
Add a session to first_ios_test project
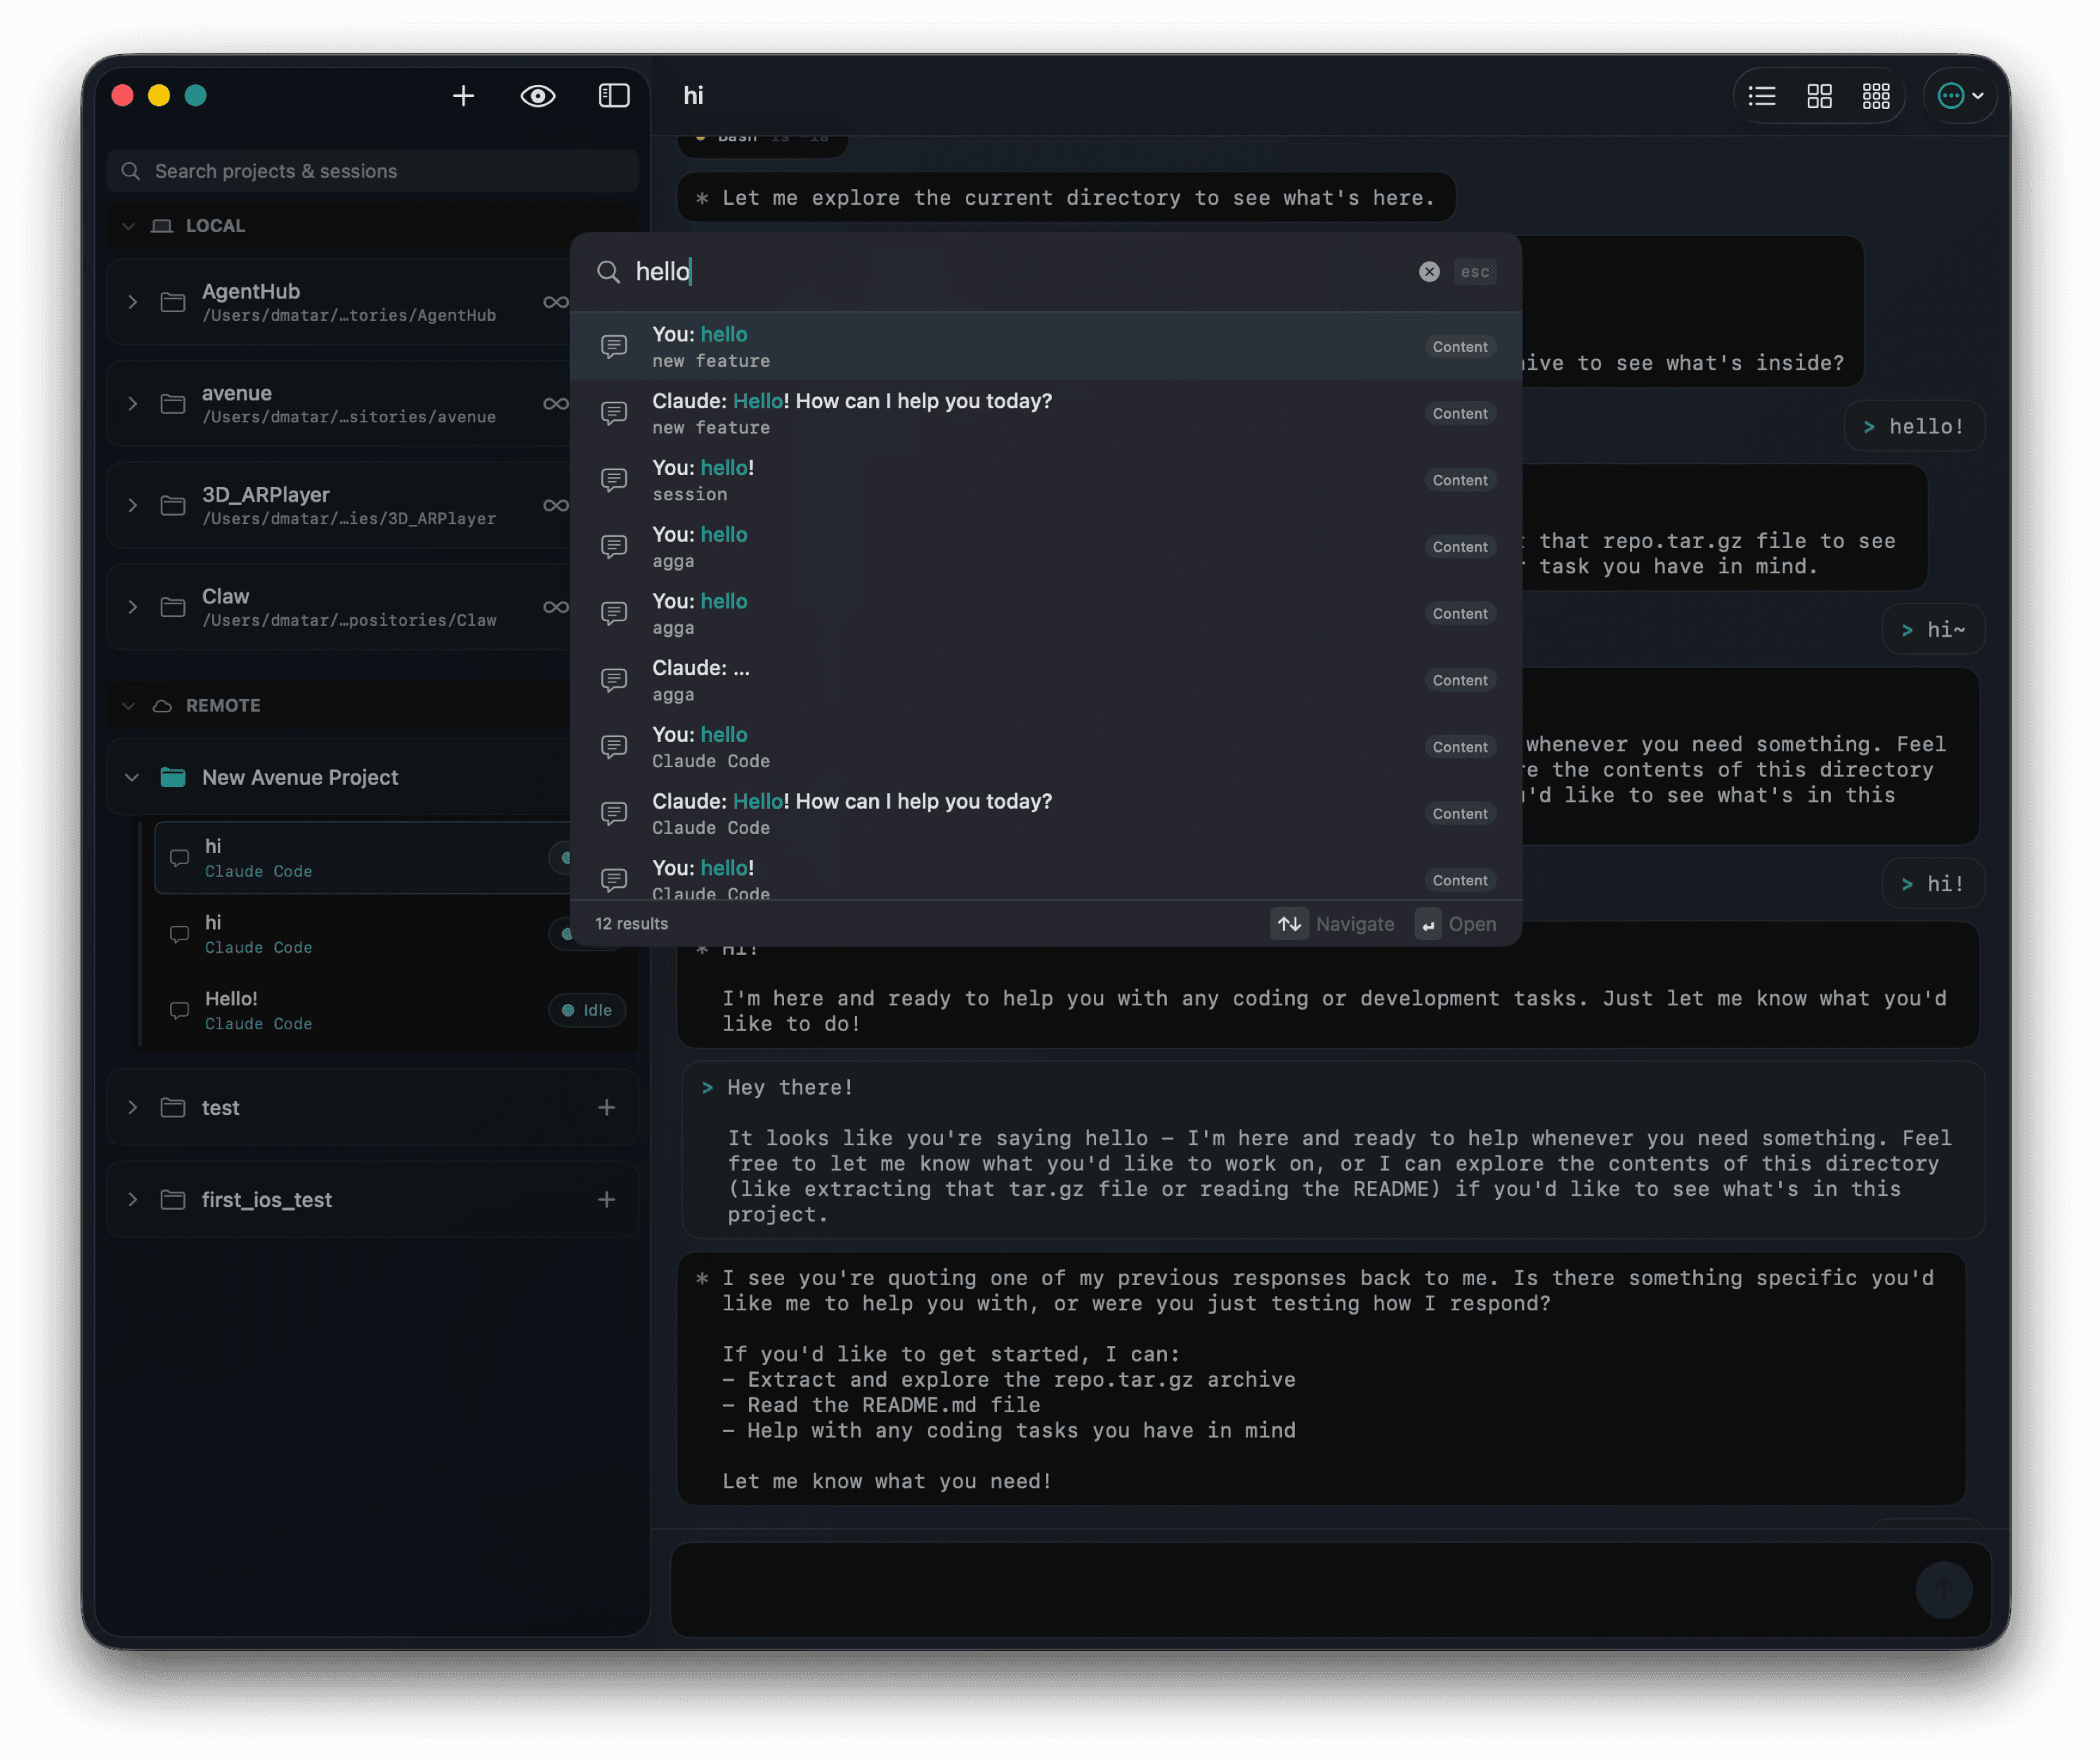click(x=606, y=1200)
